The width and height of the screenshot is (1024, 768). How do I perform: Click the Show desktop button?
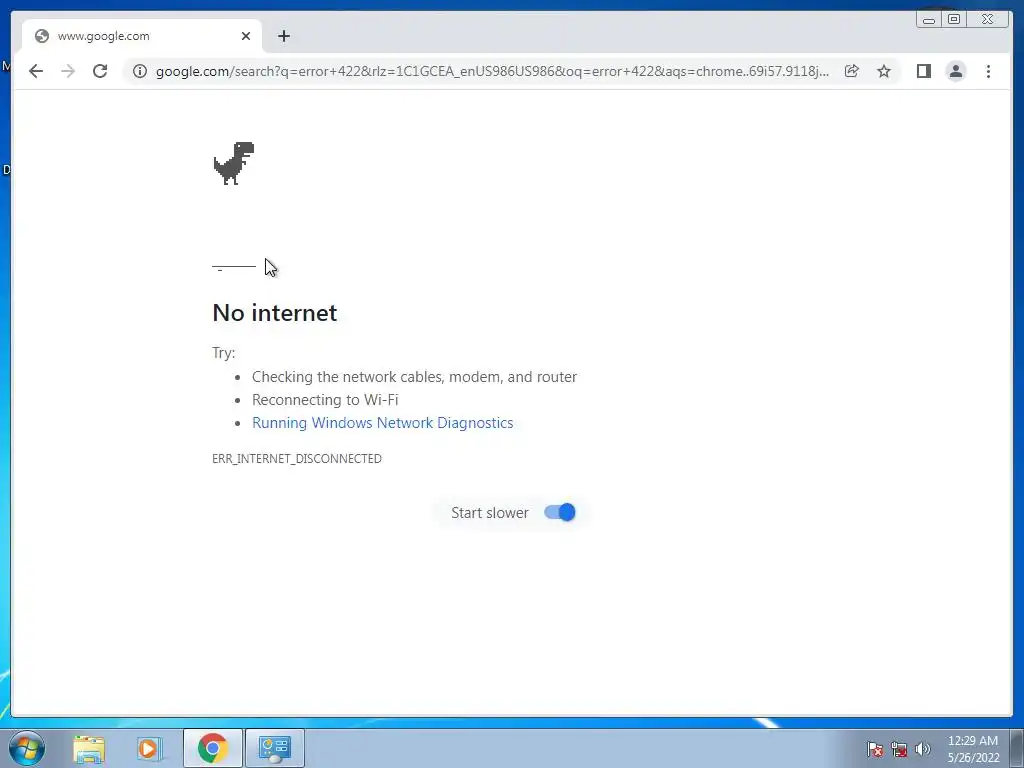(1017, 749)
